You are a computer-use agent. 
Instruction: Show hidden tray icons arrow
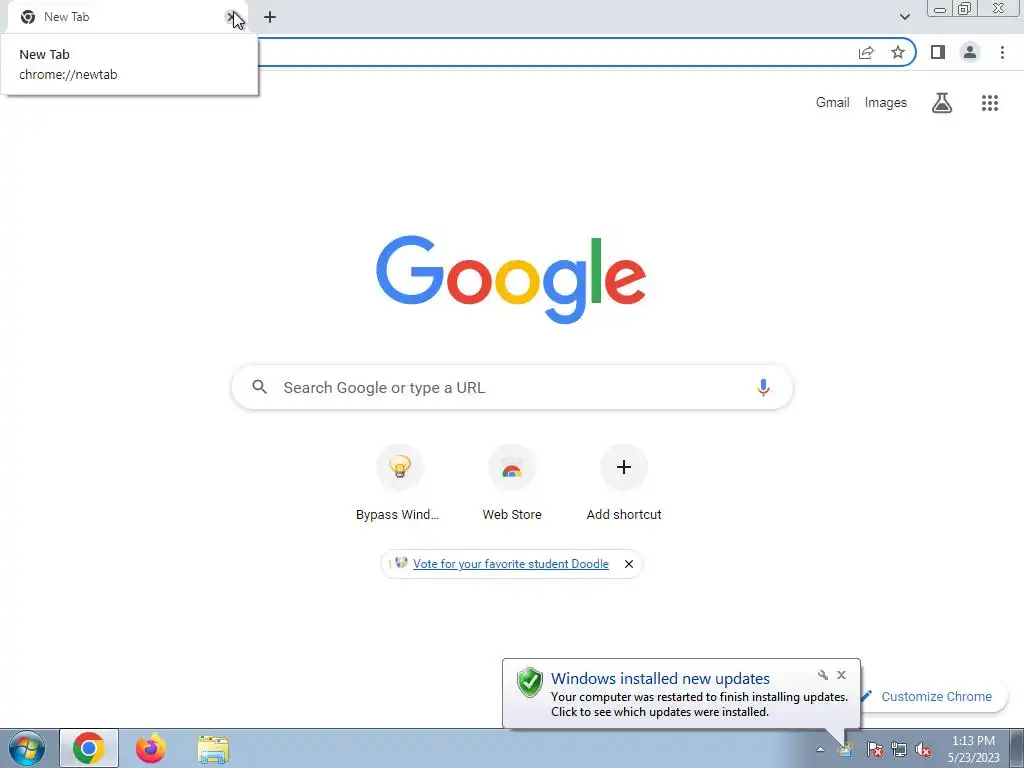point(820,749)
